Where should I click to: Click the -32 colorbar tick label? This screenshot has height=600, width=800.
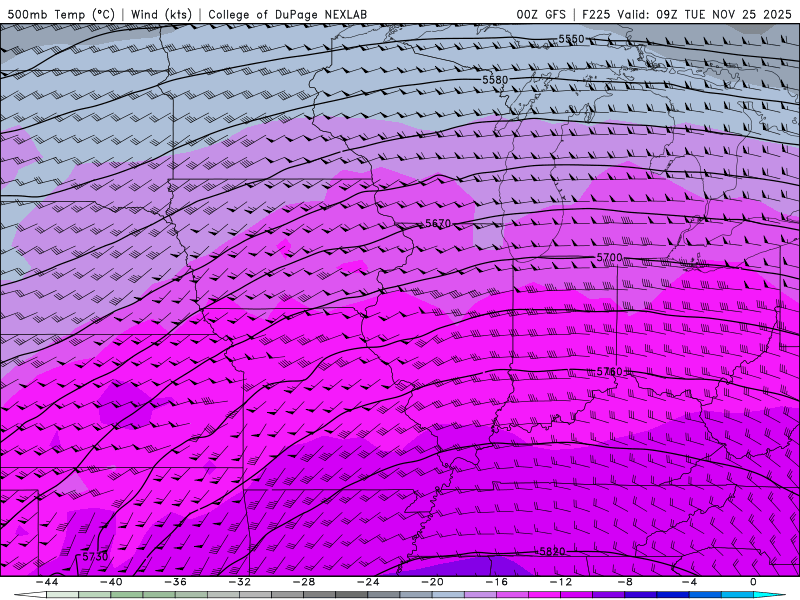[239, 582]
